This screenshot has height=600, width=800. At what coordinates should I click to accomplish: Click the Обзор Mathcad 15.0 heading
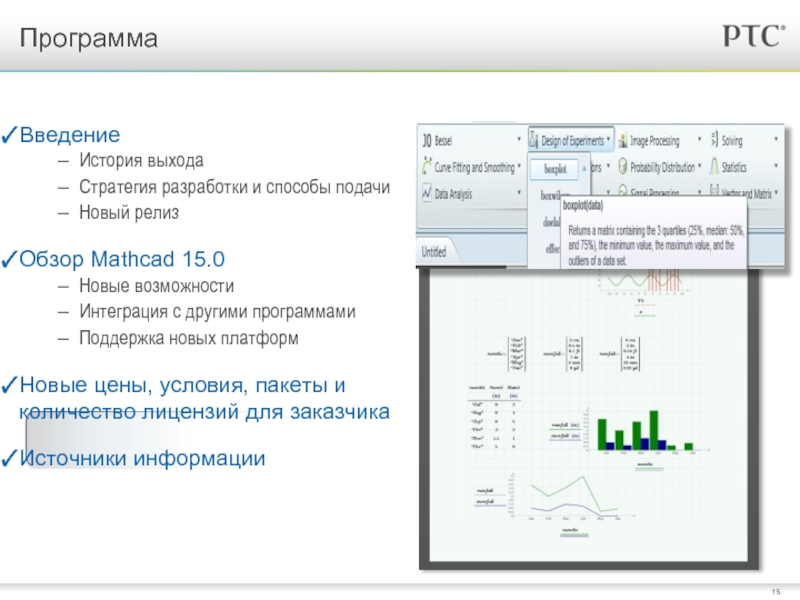122,259
